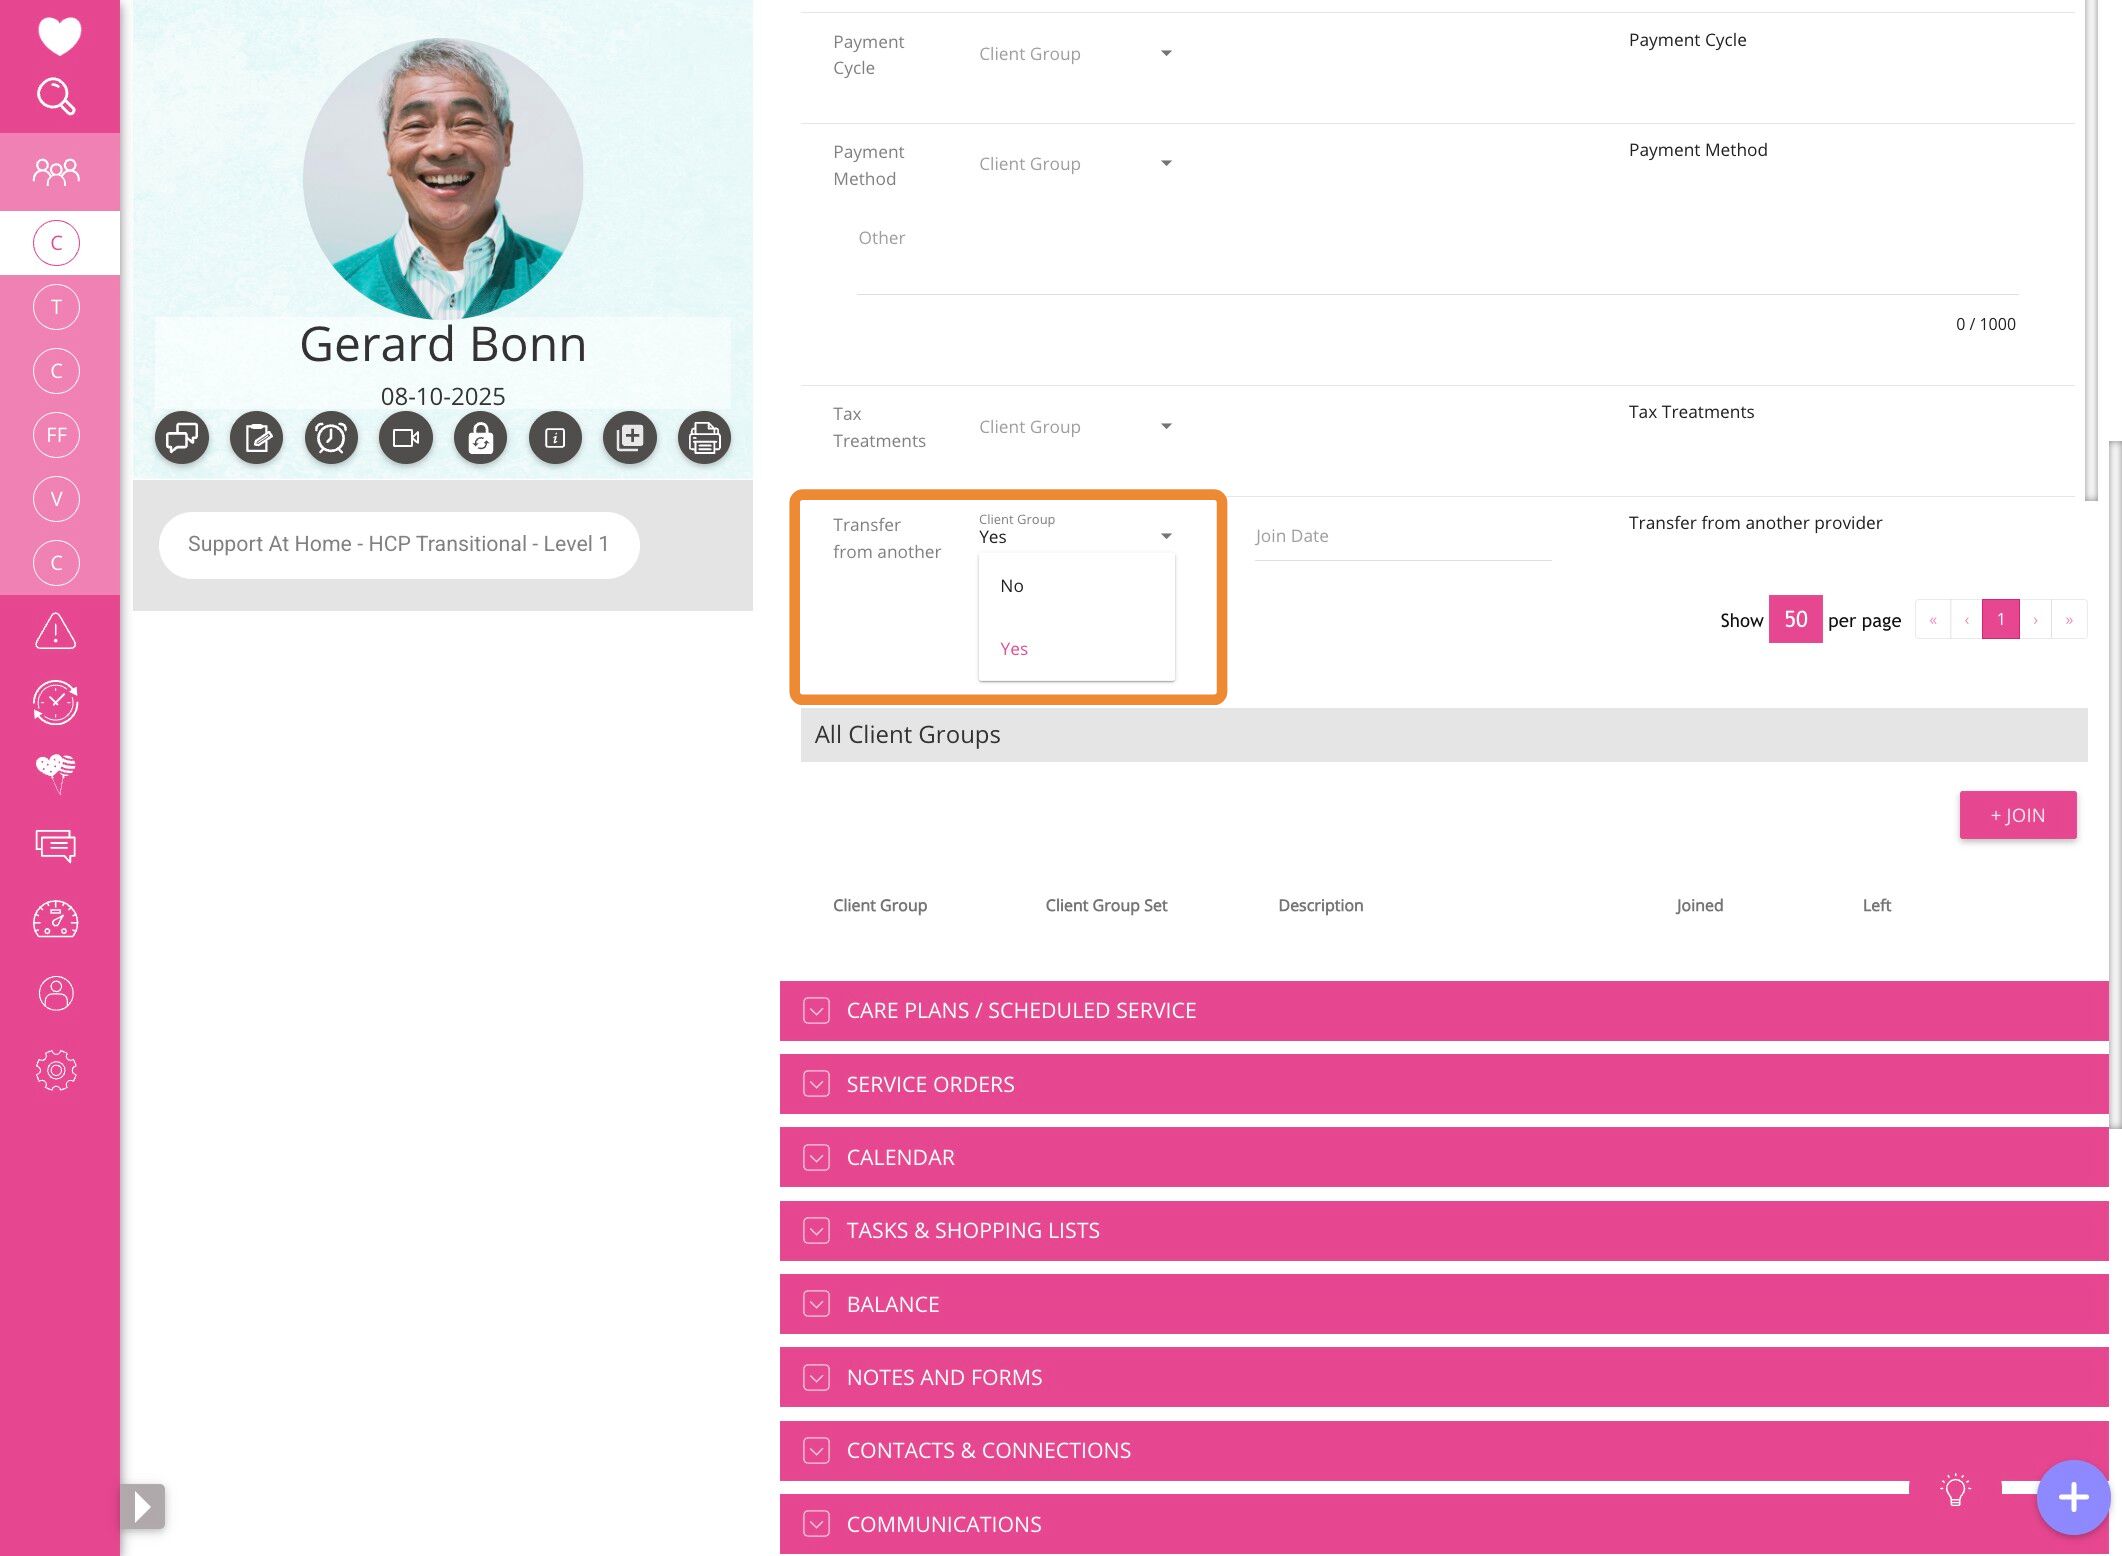Open the Tax Treatments dropdown
2122x1556 pixels.
(x=1075, y=427)
